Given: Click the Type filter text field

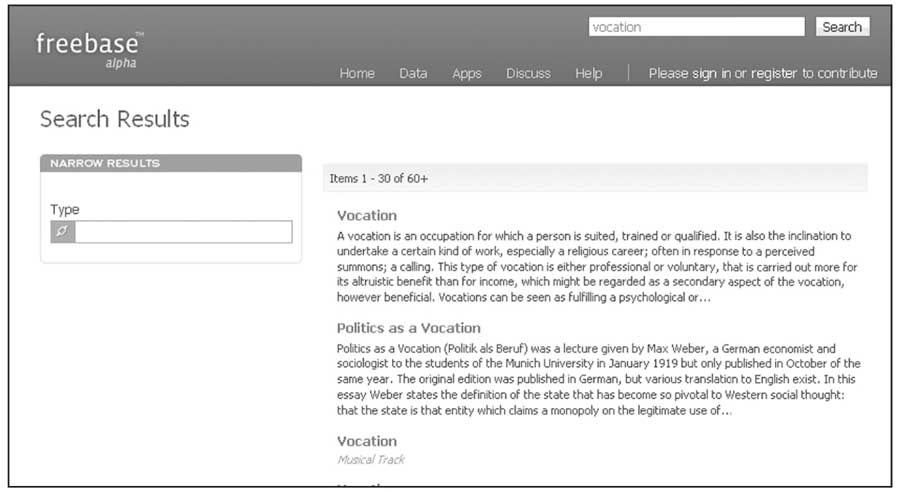Looking at the screenshot, I should [183, 231].
